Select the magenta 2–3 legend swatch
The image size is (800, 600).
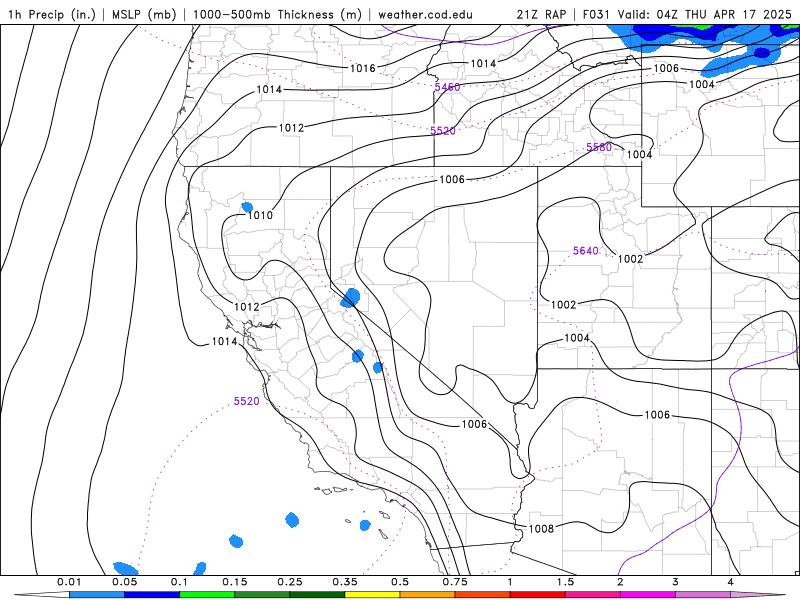[648, 595]
